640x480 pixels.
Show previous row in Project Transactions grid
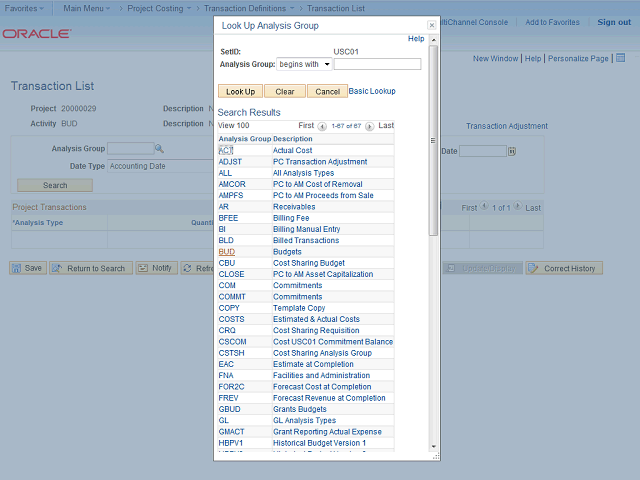[484, 206]
